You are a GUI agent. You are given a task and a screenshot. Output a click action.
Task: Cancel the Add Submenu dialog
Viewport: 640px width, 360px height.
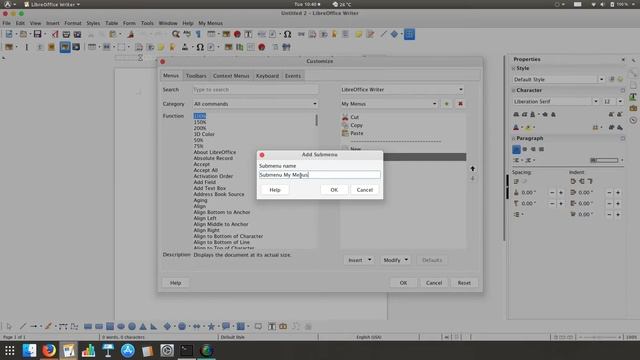[364, 190]
